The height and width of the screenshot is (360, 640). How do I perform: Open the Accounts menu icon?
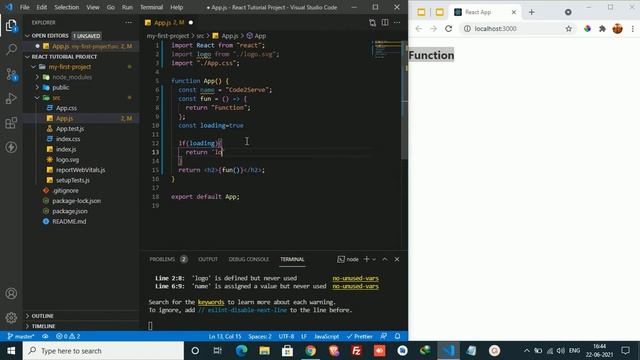11,293
